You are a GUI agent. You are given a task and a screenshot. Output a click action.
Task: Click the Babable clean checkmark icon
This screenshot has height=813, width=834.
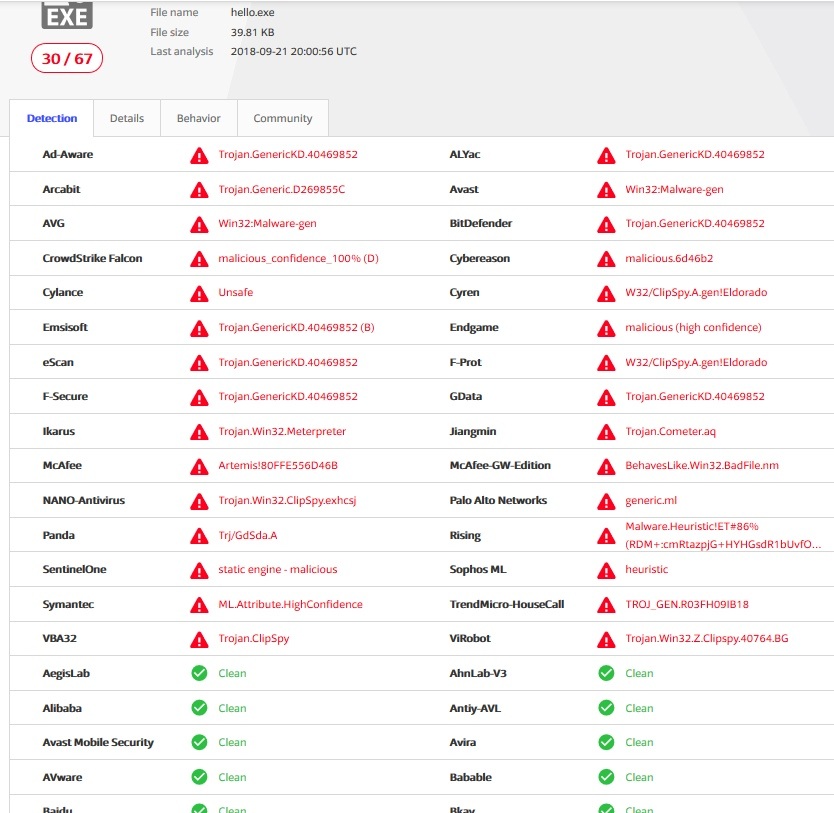pos(606,777)
